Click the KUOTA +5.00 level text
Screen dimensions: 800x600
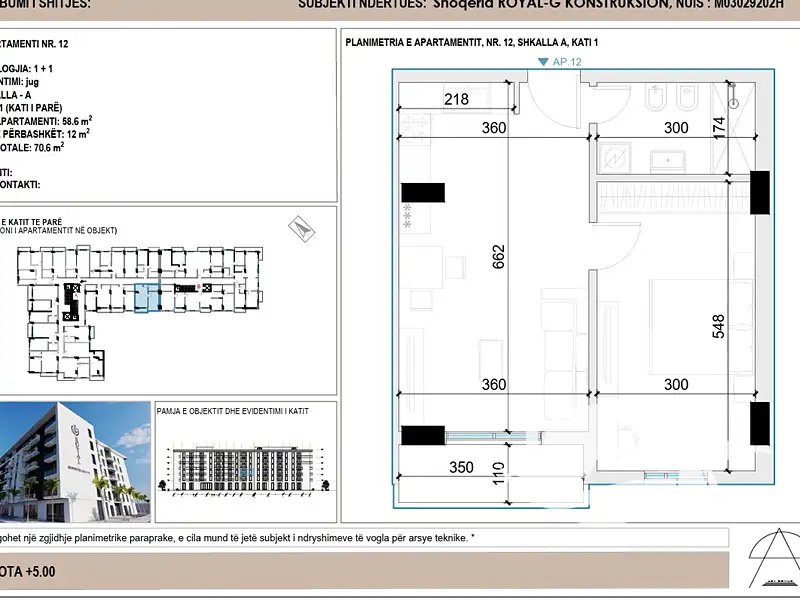28,571
